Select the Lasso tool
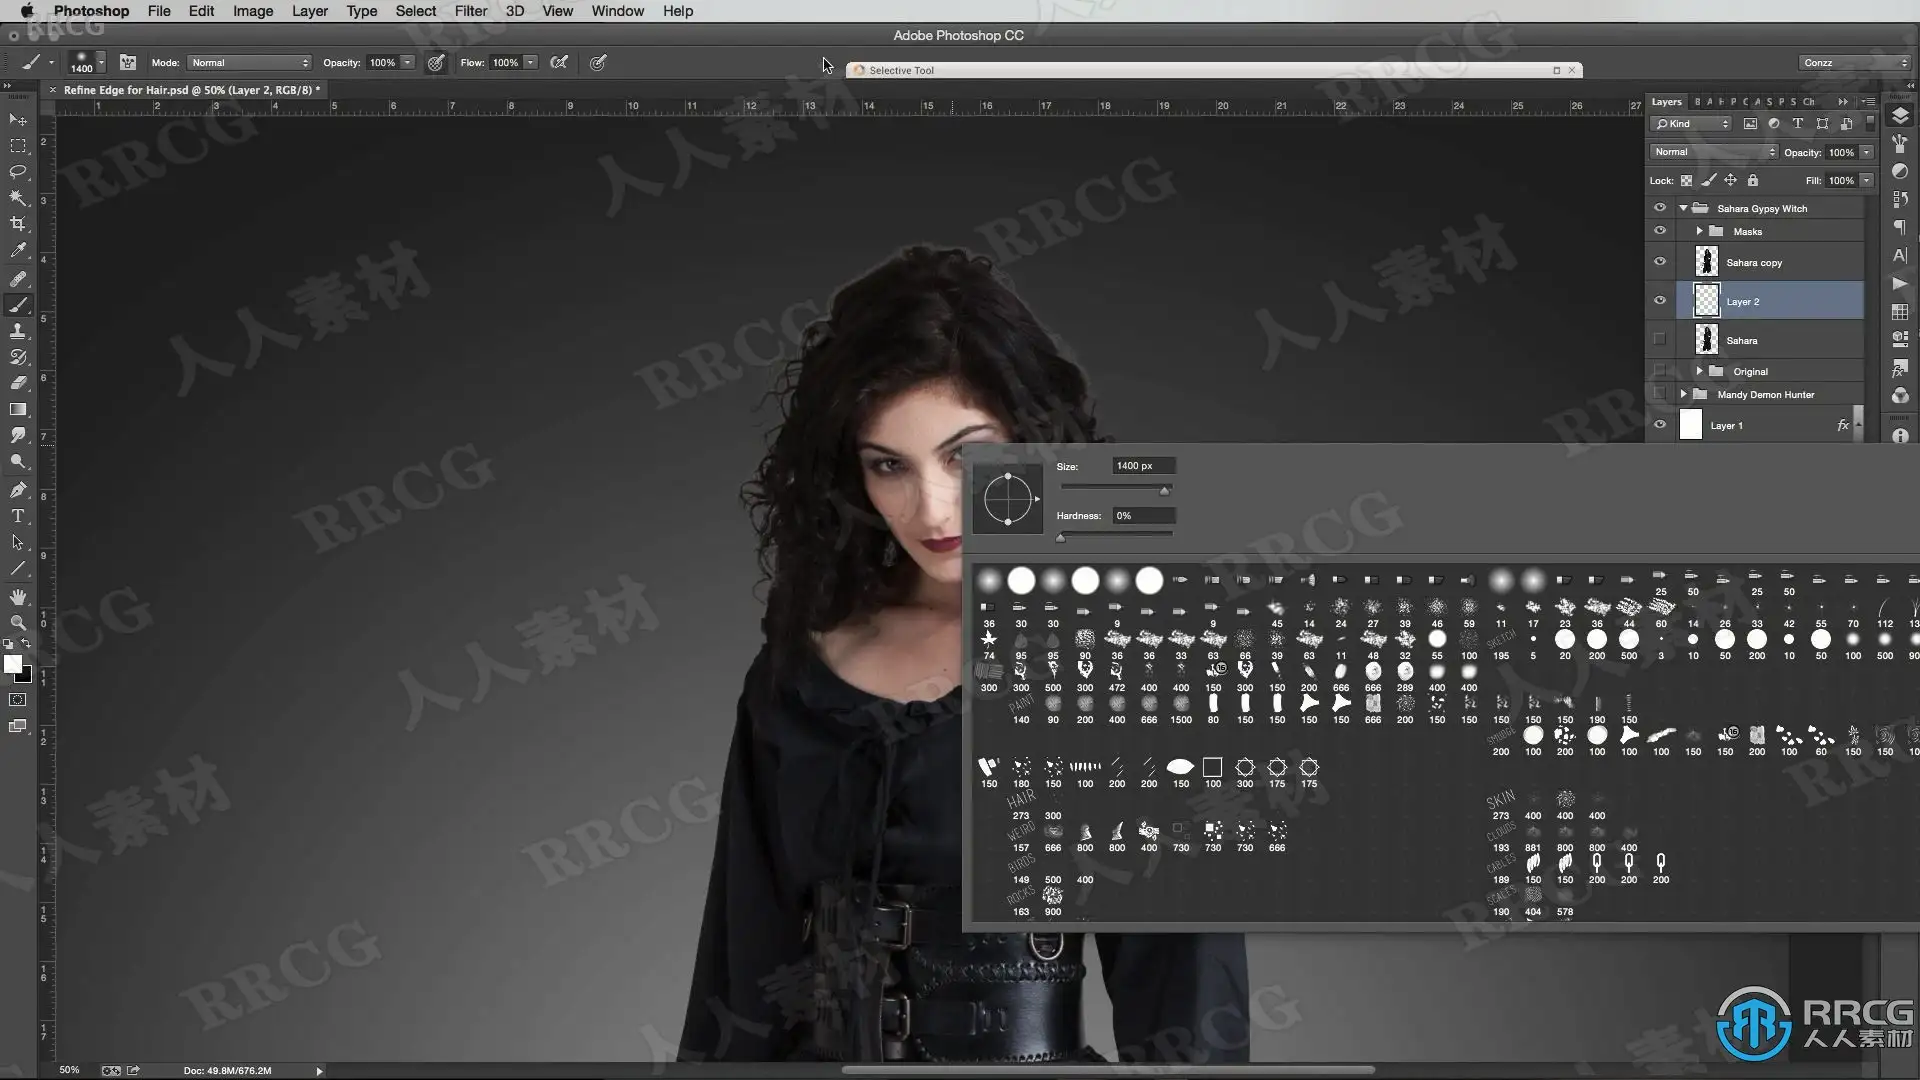 coord(18,172)
